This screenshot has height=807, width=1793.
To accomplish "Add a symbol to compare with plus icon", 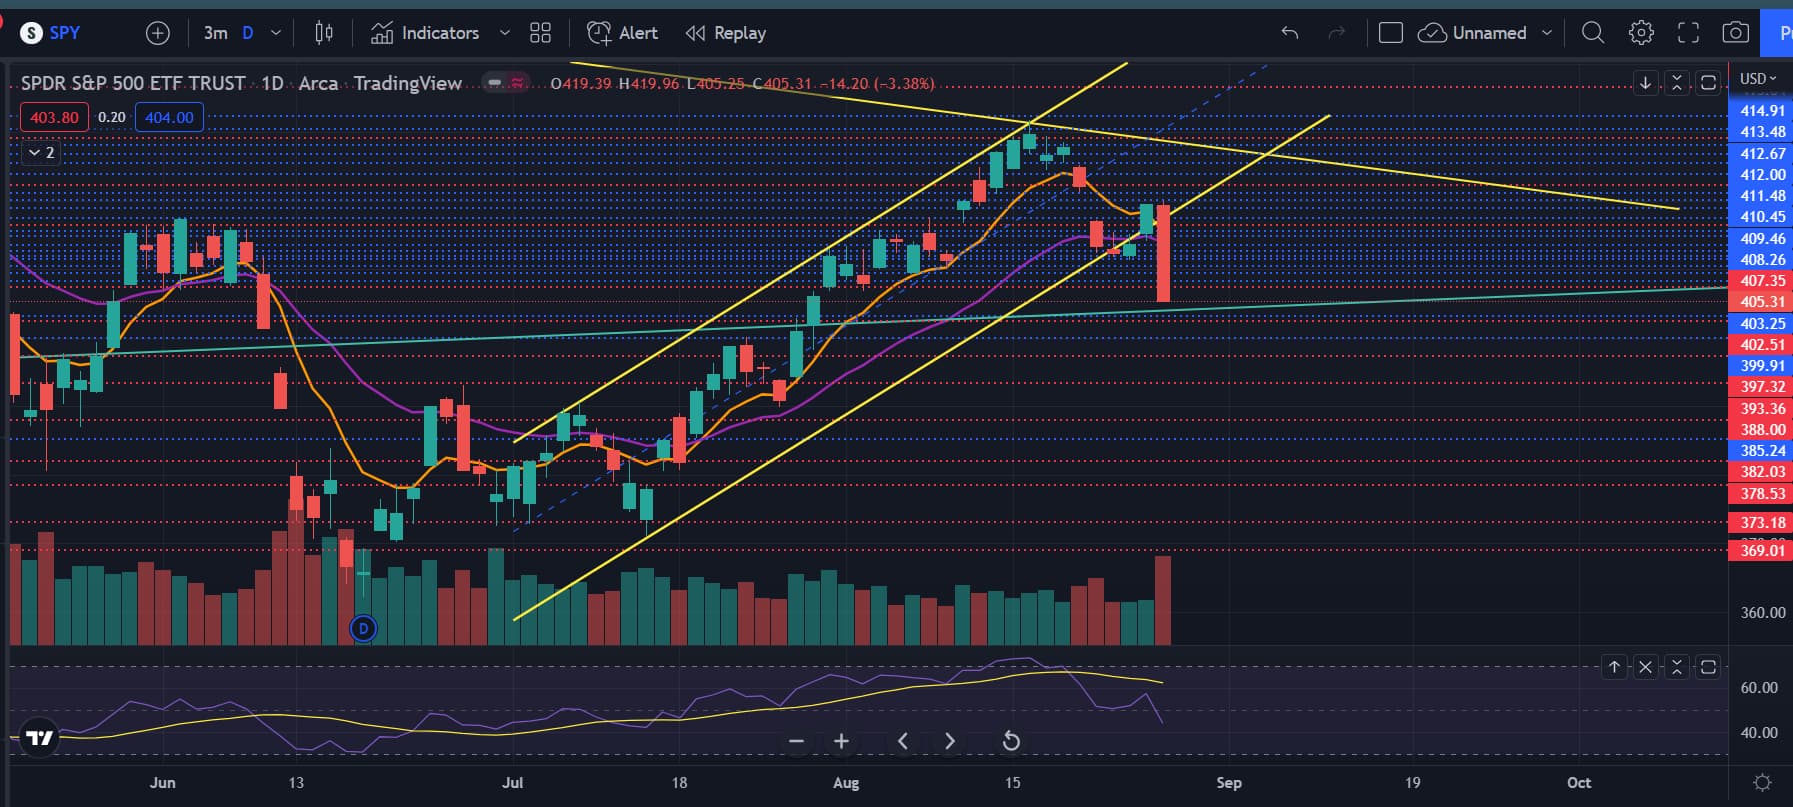I will click(158, 33).
